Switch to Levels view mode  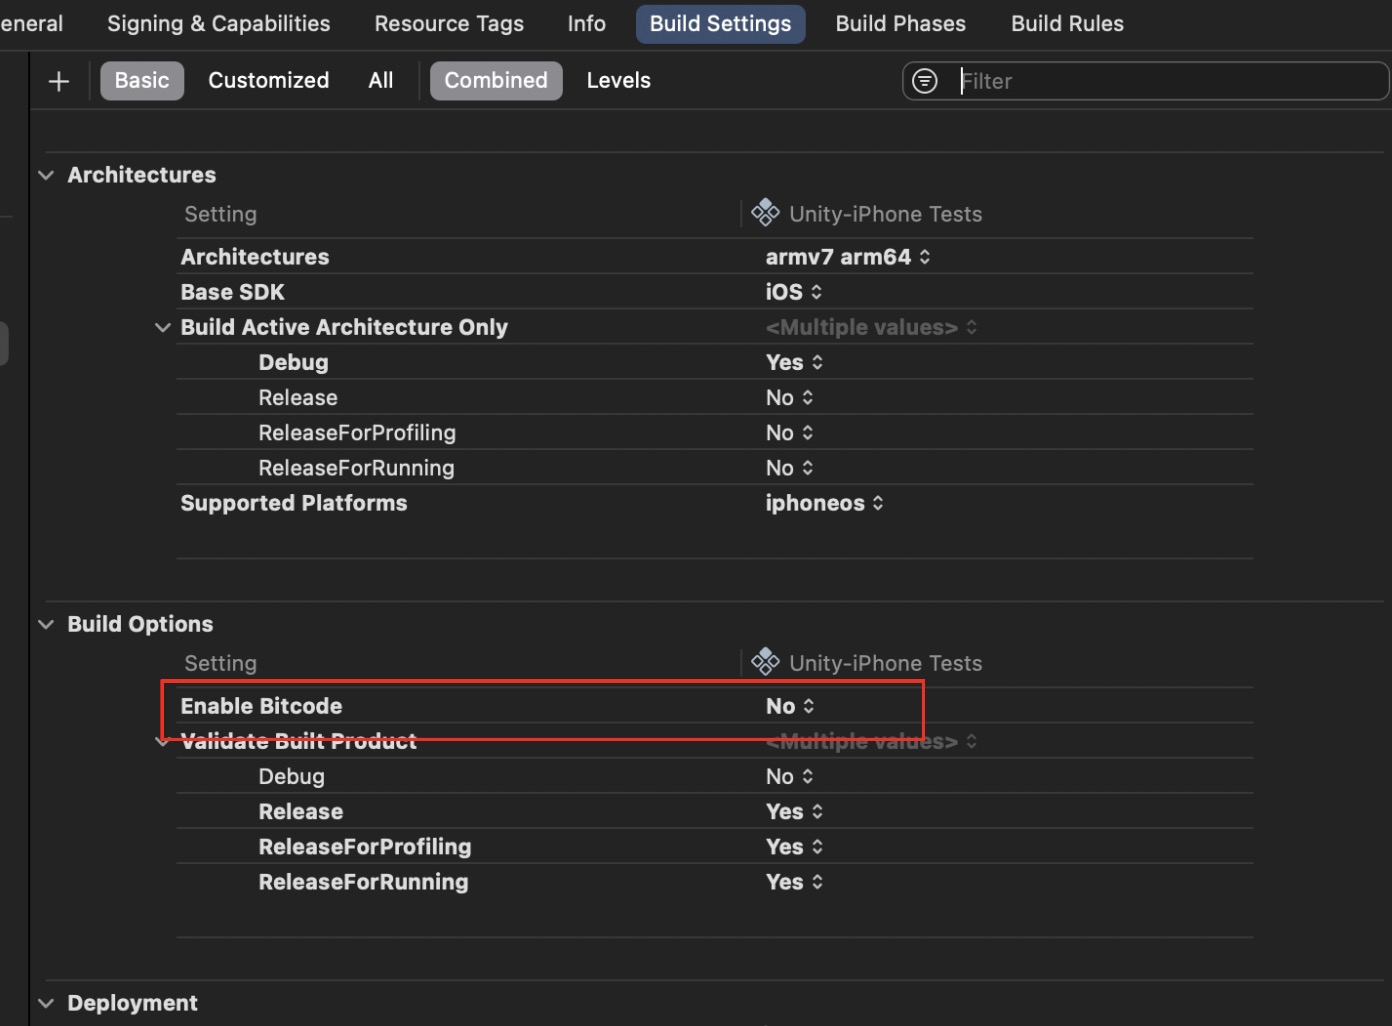(618, 80)
